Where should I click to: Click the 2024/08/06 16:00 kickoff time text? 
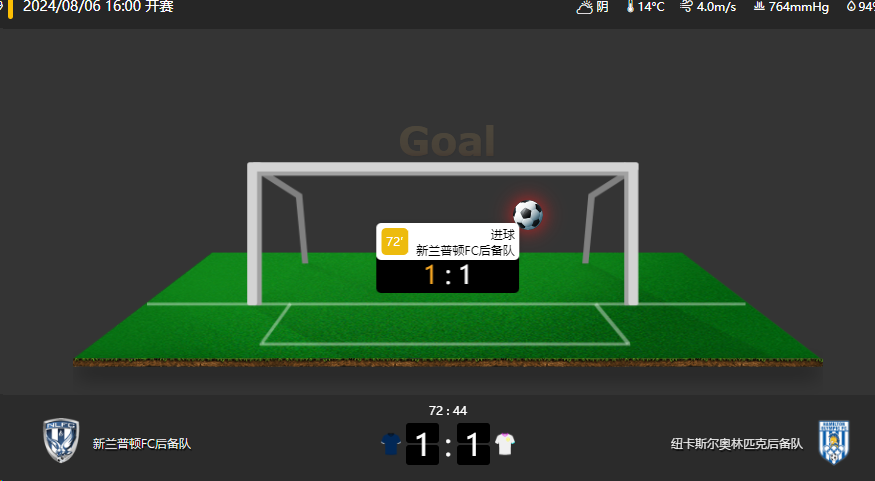98,7
